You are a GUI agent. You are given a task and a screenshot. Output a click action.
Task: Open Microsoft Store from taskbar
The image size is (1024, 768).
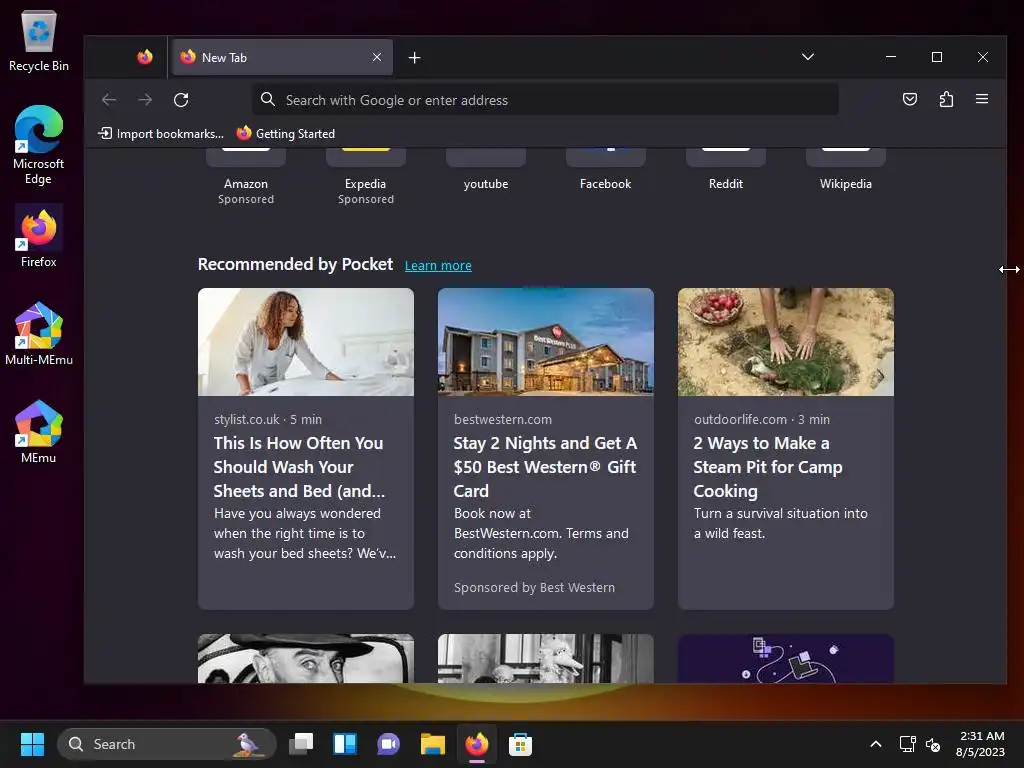click(520, 744)
